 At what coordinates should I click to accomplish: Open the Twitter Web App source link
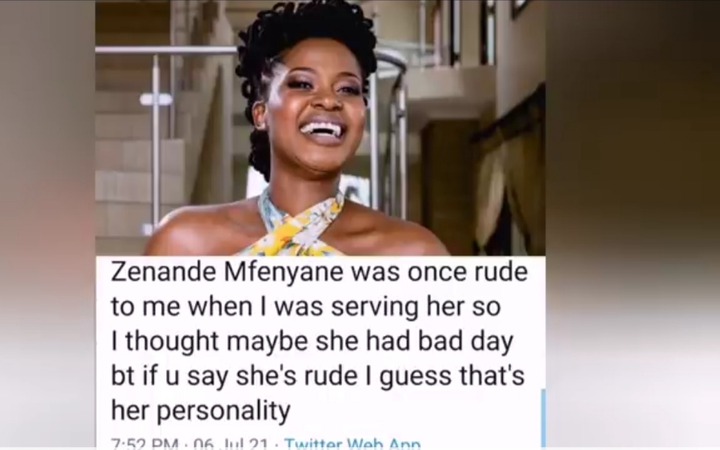(x=352, y=444)
